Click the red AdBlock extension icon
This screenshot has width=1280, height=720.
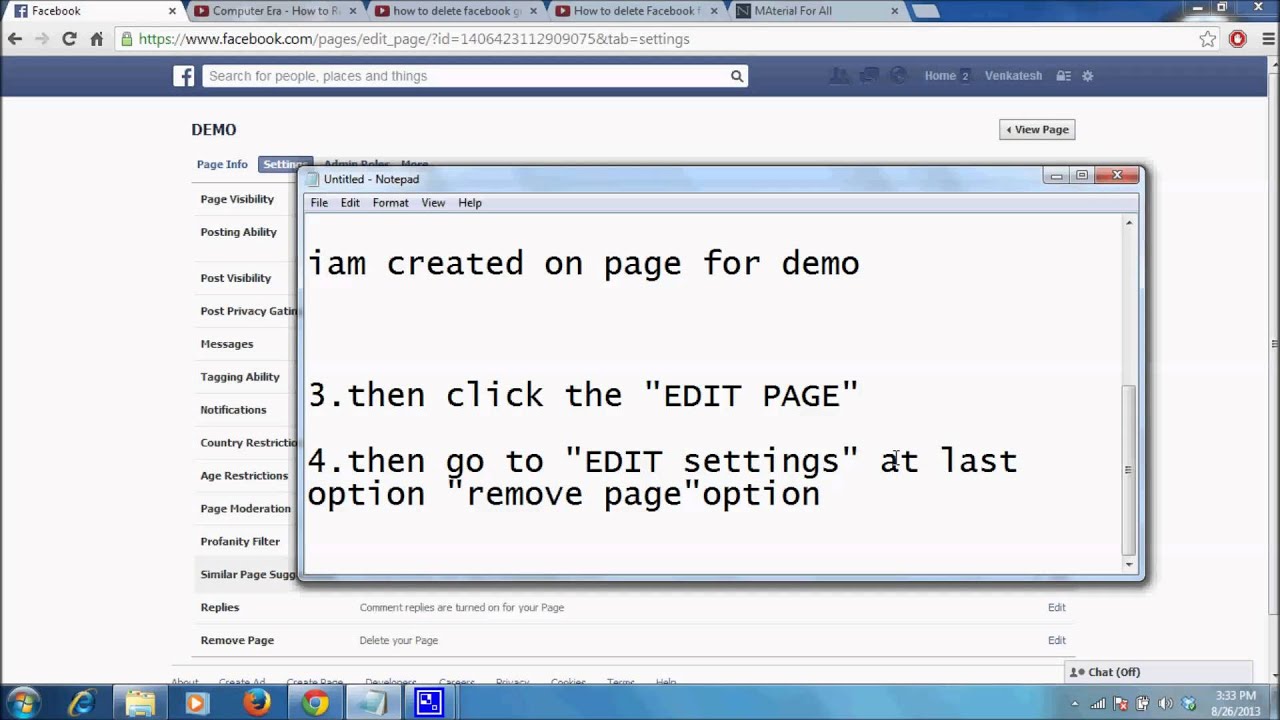[1238, 39]
